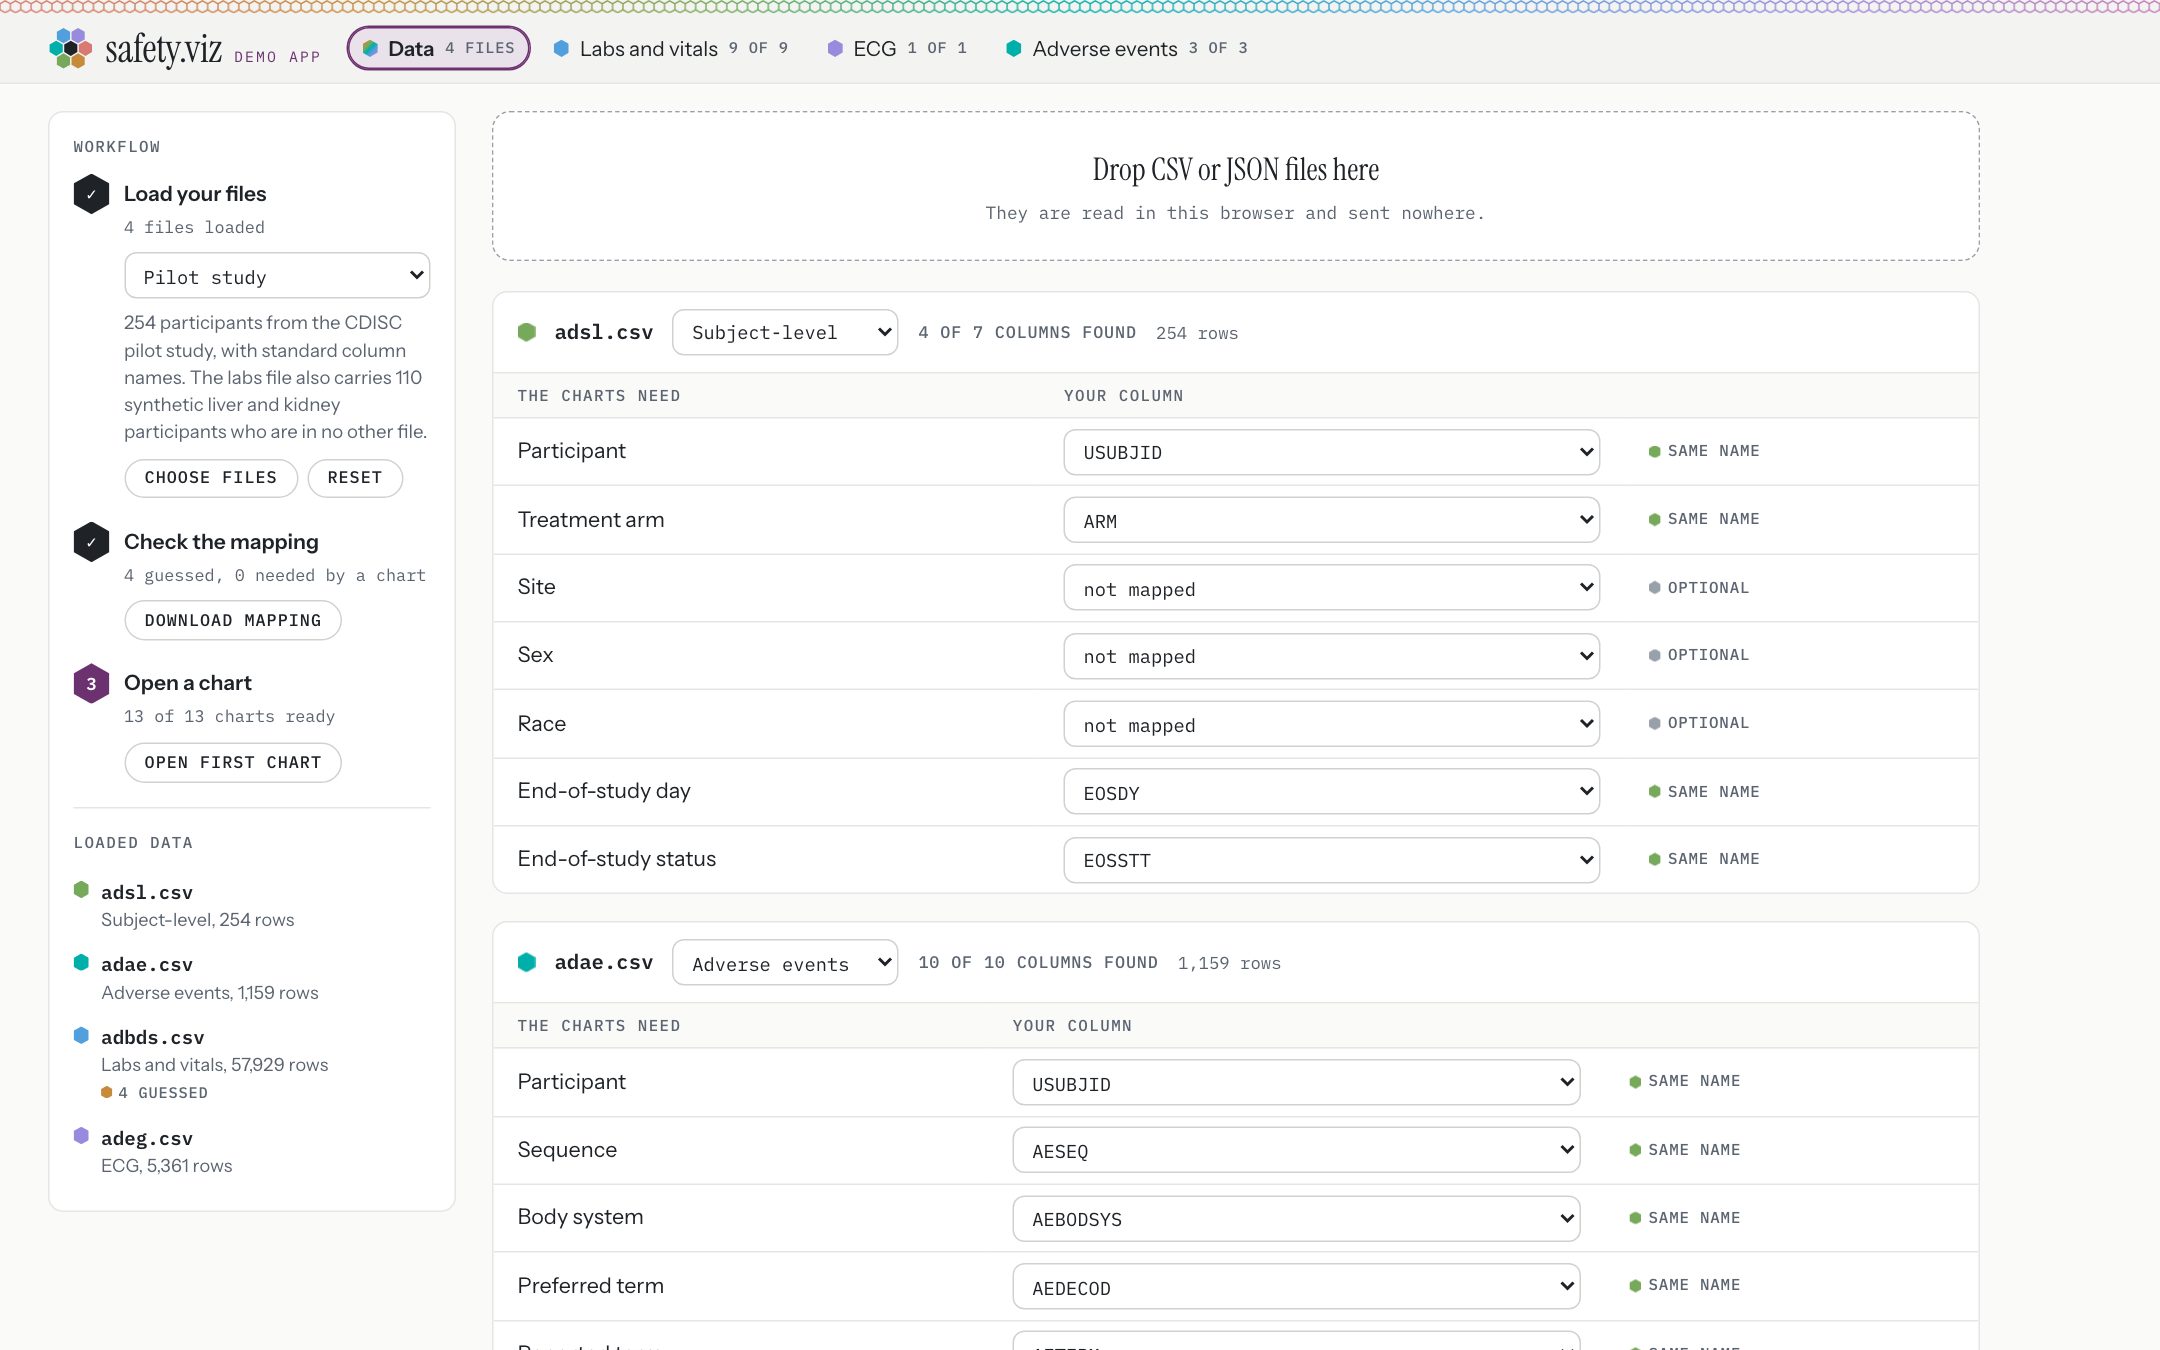This screenshot has height=1350, width=2160.
Task: Click the adeg.csv entry in Loaded Data
Action: tap(251, 1151)
